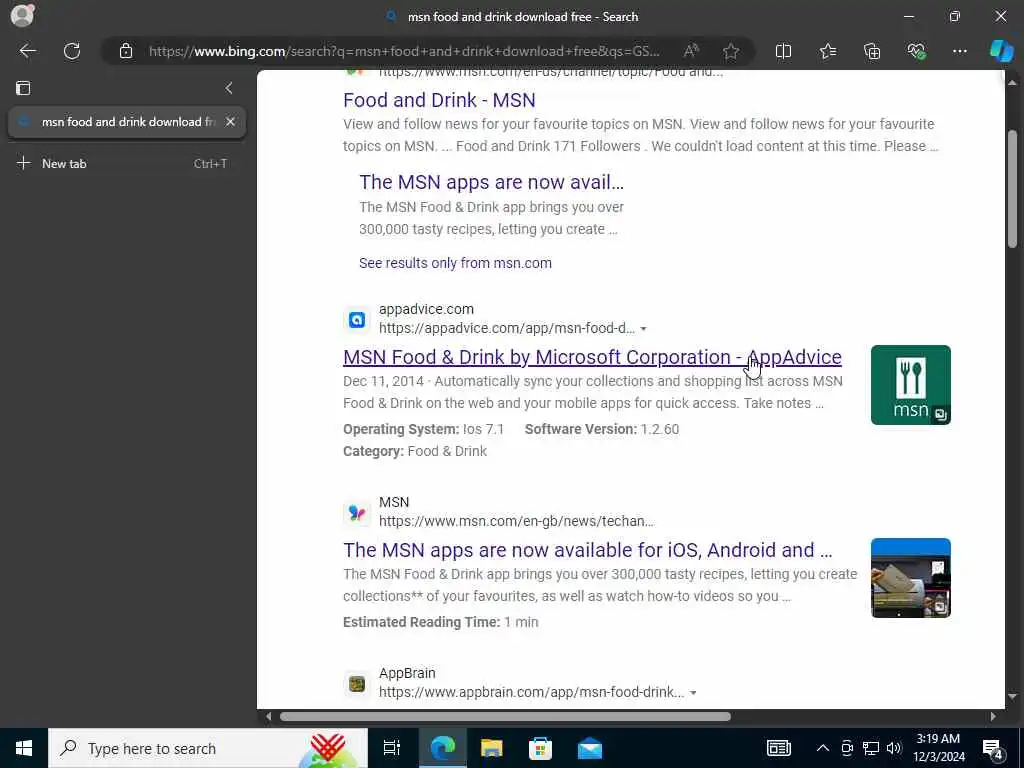This screenshot has width=1024, height=768.
Task: Click the horizontal scrollbar thumb
Action: point(505,716)
